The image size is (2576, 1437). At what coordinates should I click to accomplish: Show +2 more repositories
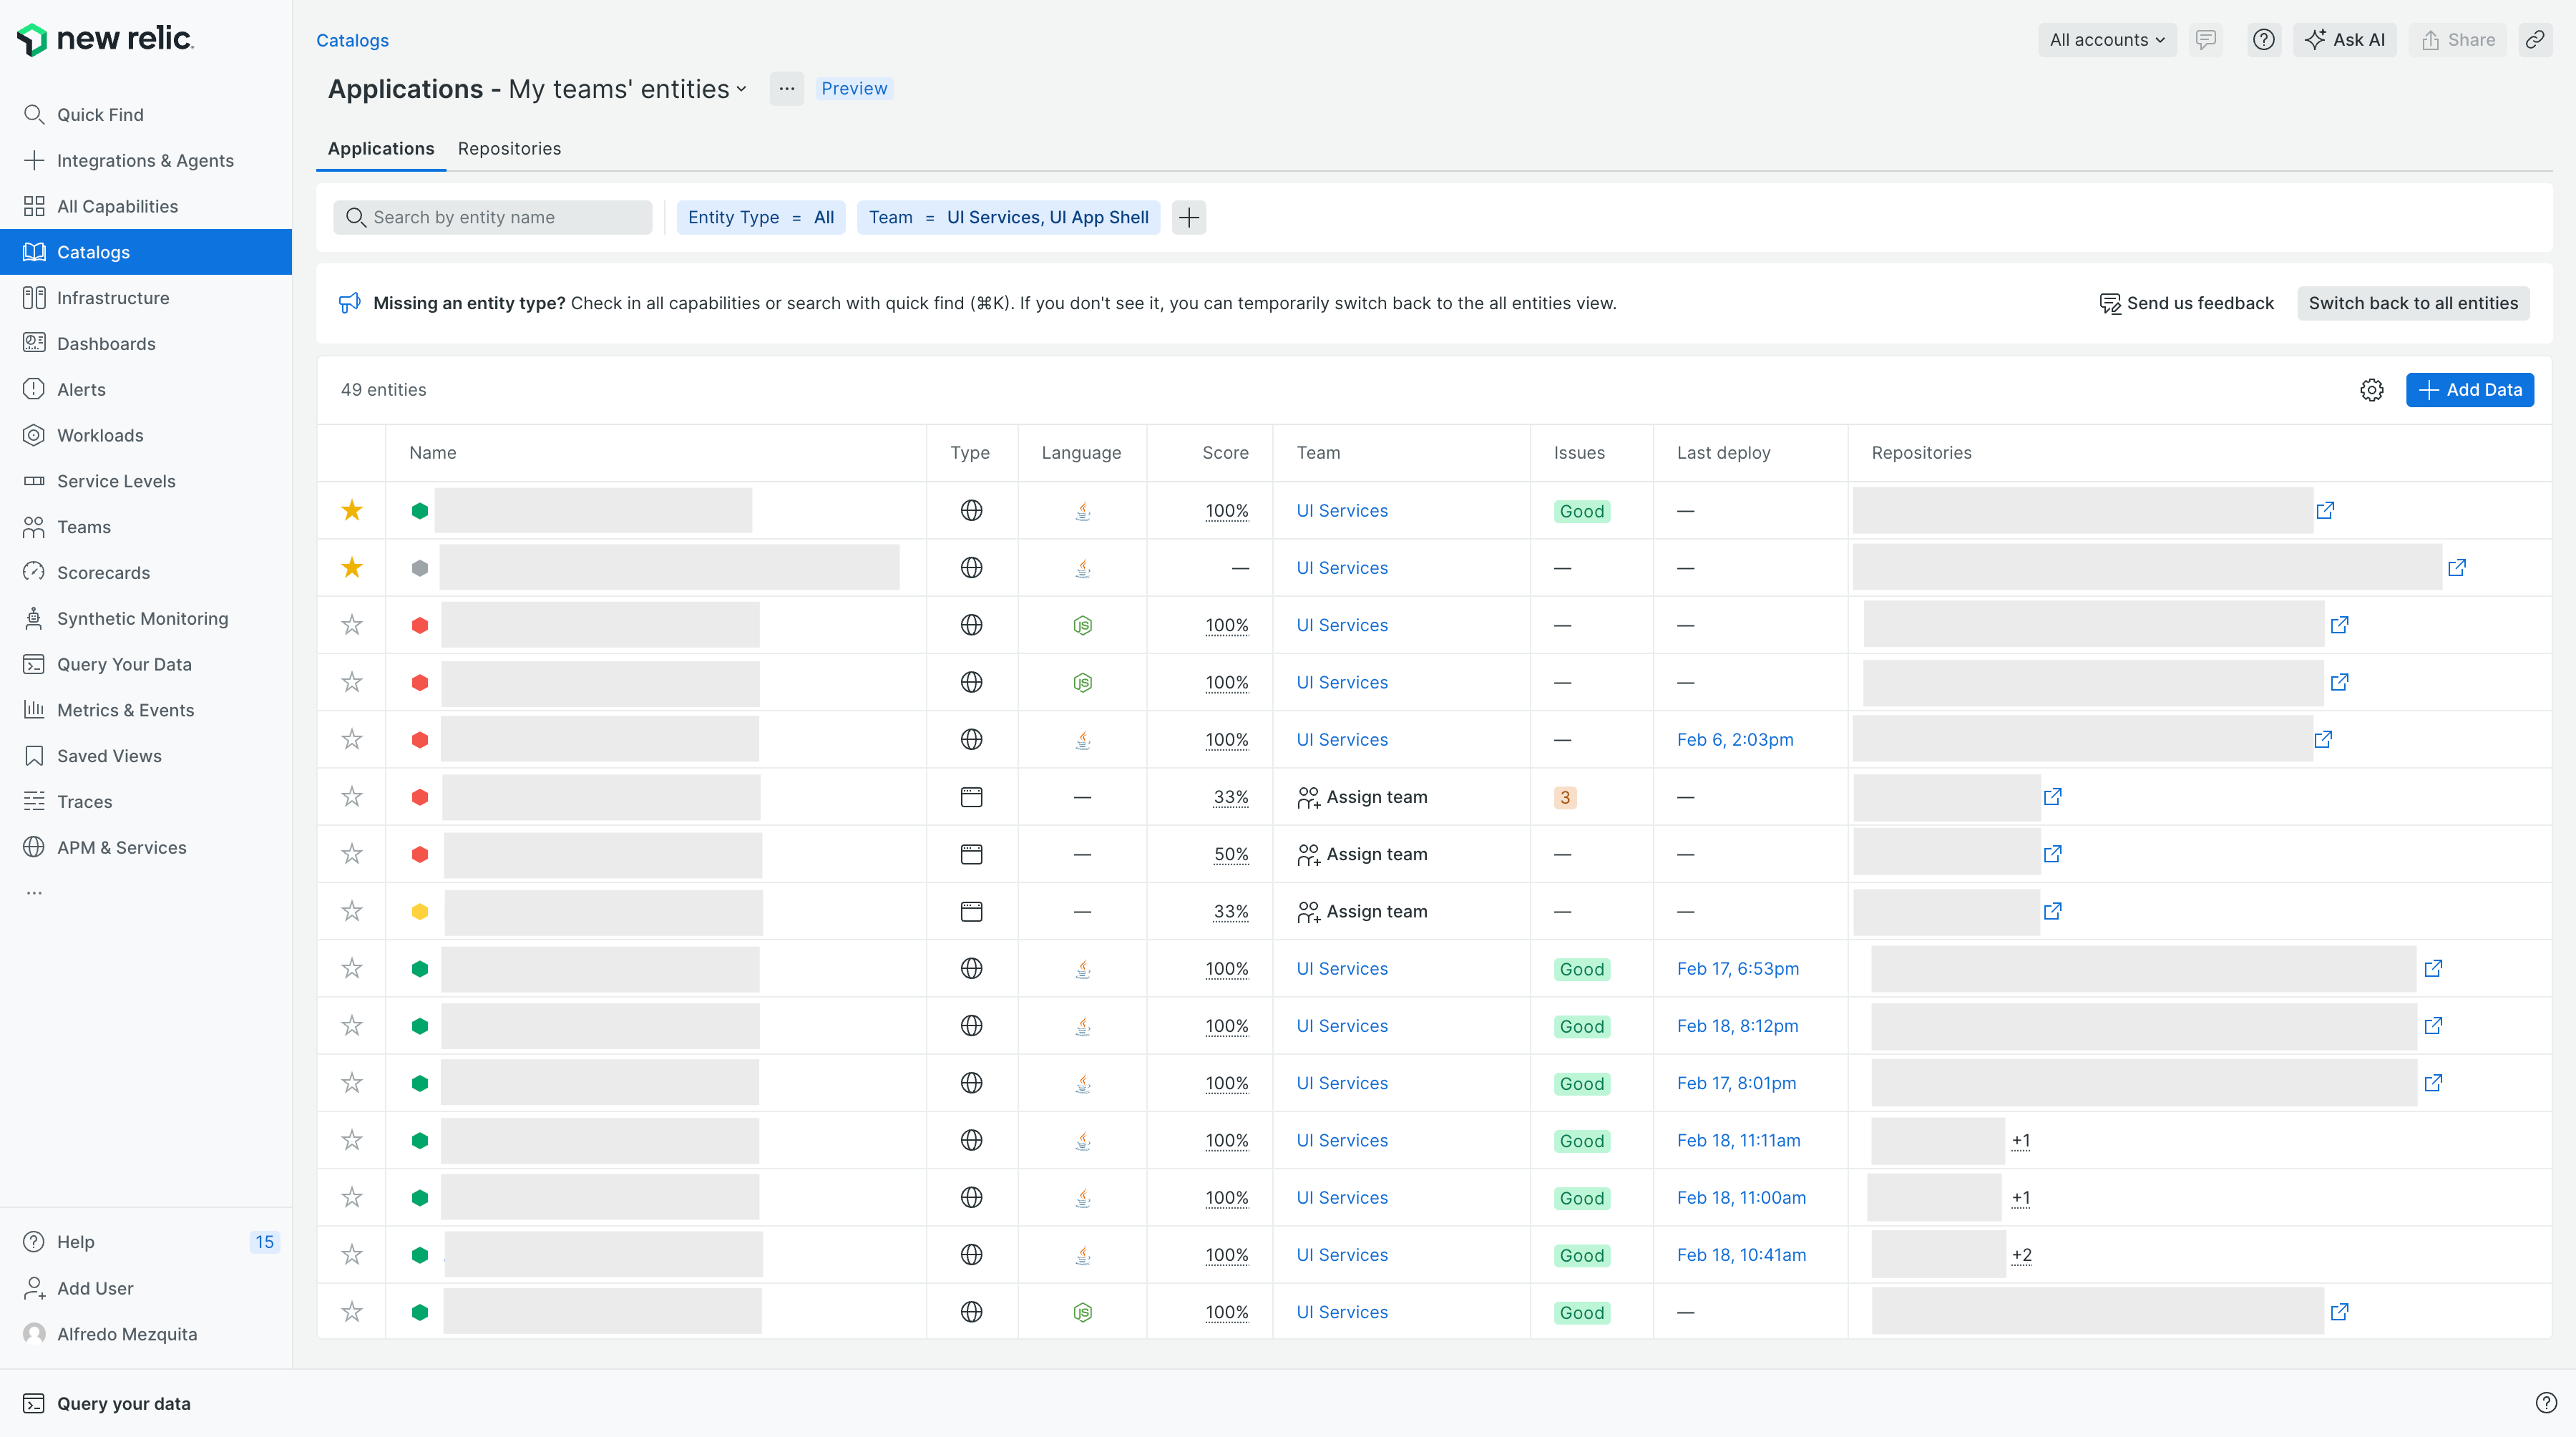[x=2022, y=1256]
